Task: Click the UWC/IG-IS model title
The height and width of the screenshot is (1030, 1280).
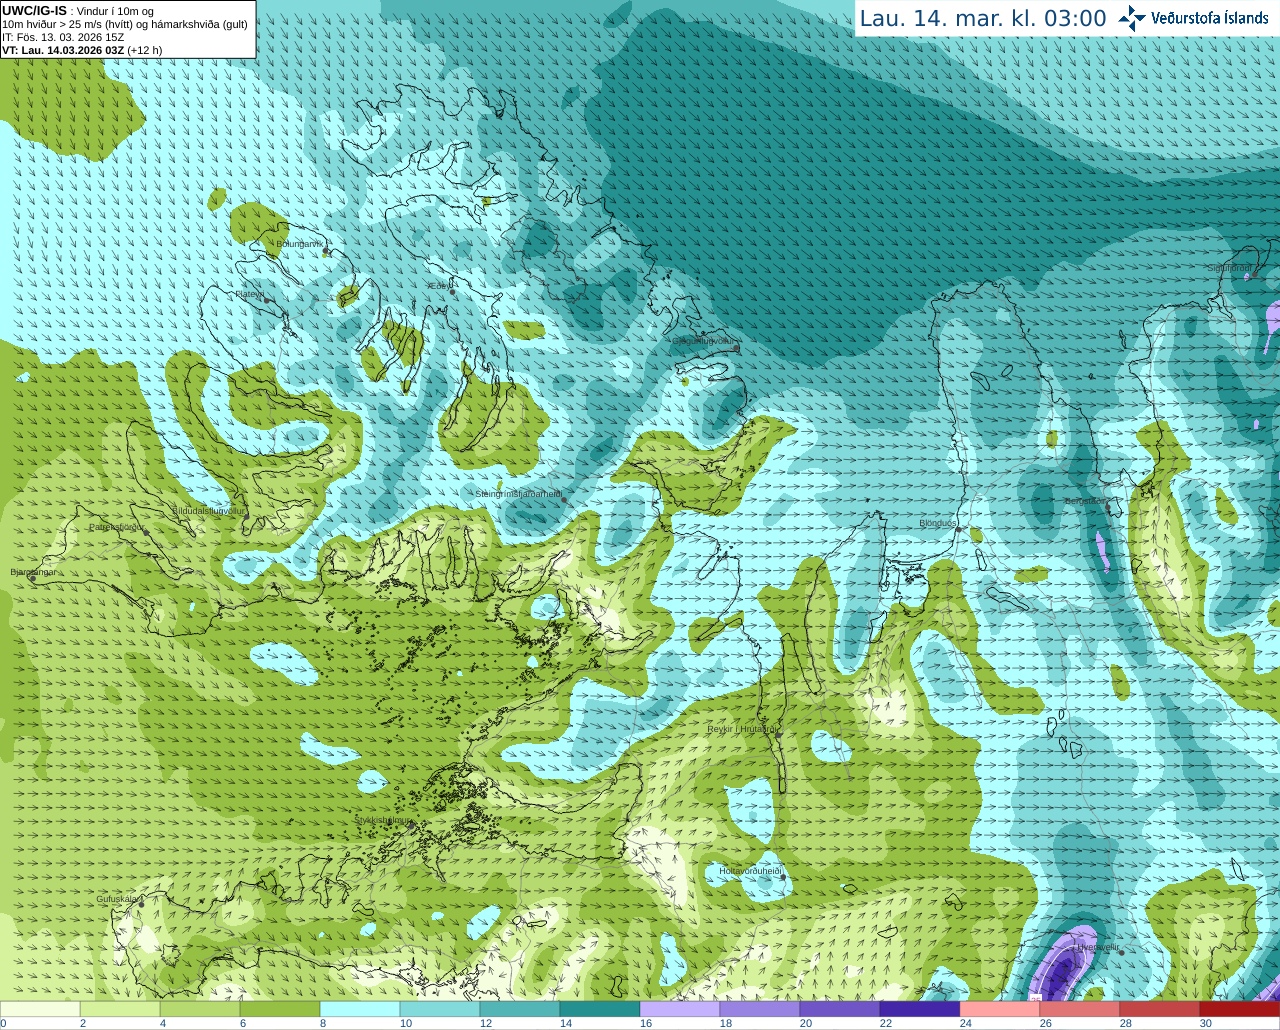Action: [35, 11]
